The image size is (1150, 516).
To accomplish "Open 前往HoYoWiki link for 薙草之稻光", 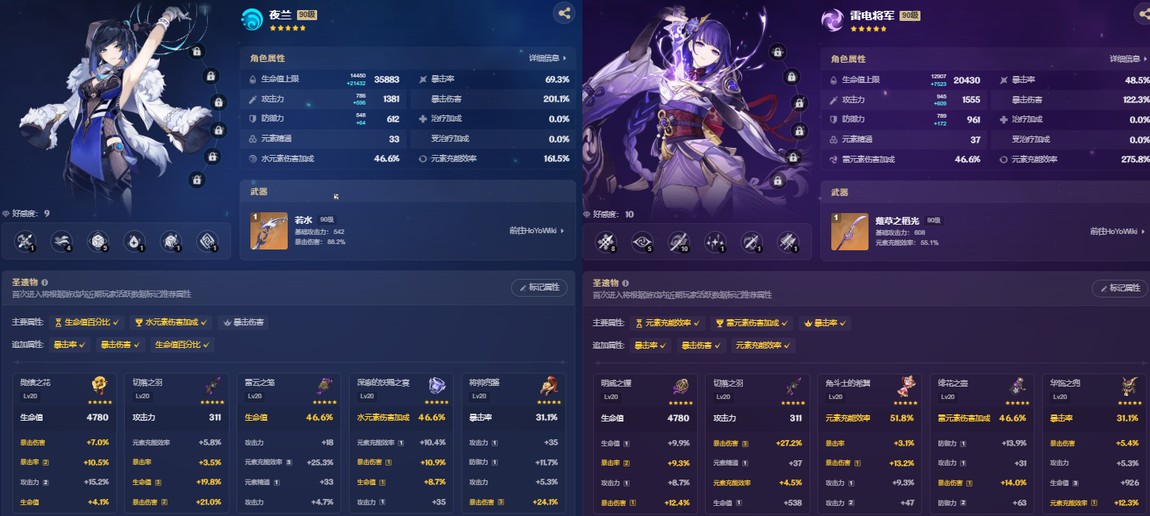I will coord(1117,231).
